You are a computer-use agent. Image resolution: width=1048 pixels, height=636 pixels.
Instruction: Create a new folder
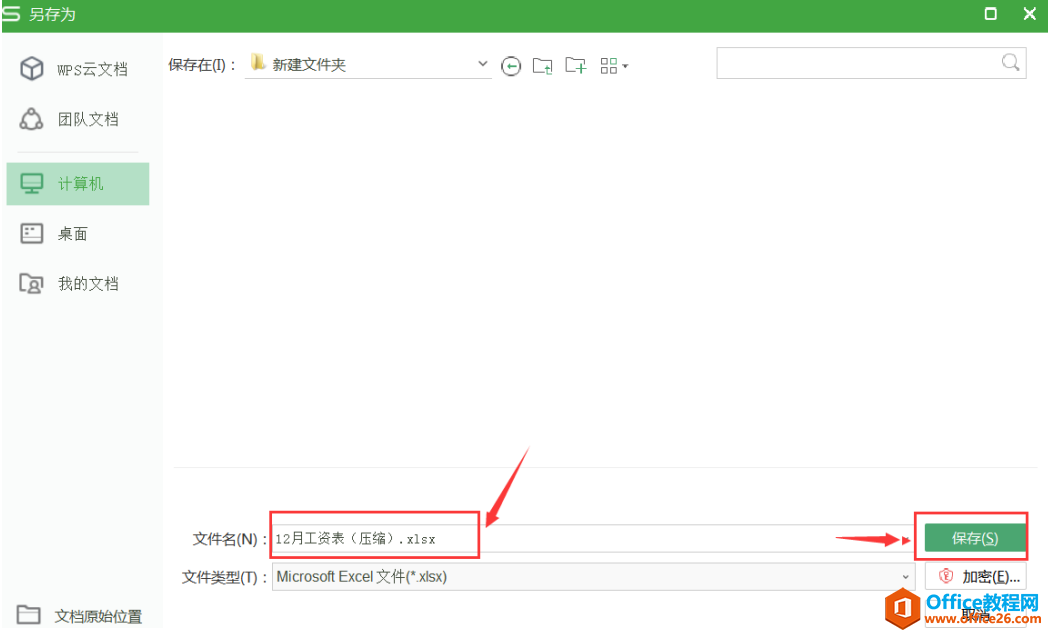tap(575, 65)
